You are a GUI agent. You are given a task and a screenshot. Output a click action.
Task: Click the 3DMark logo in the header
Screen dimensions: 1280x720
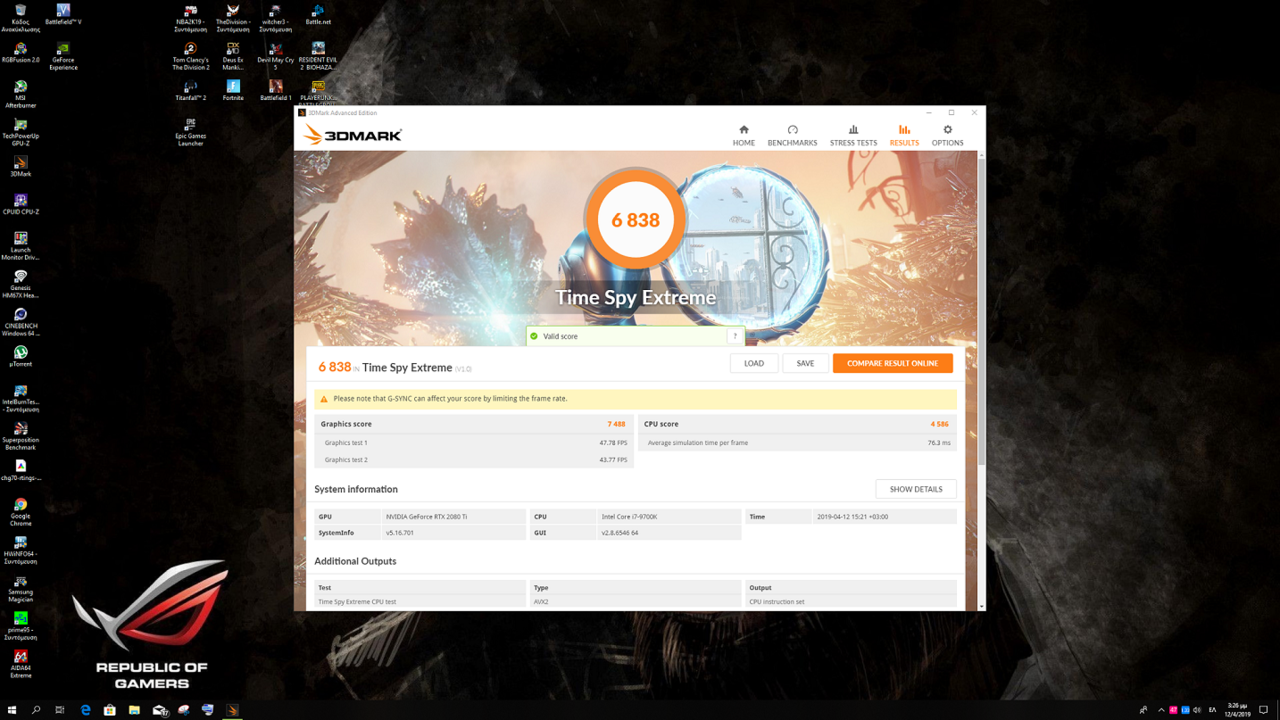353,135
